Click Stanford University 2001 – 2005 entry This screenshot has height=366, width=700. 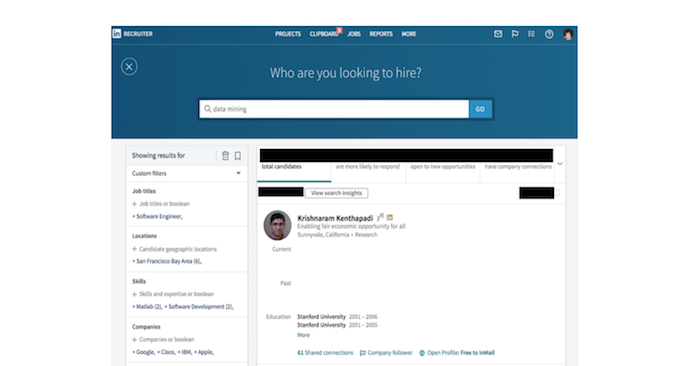tap(338, 325)
